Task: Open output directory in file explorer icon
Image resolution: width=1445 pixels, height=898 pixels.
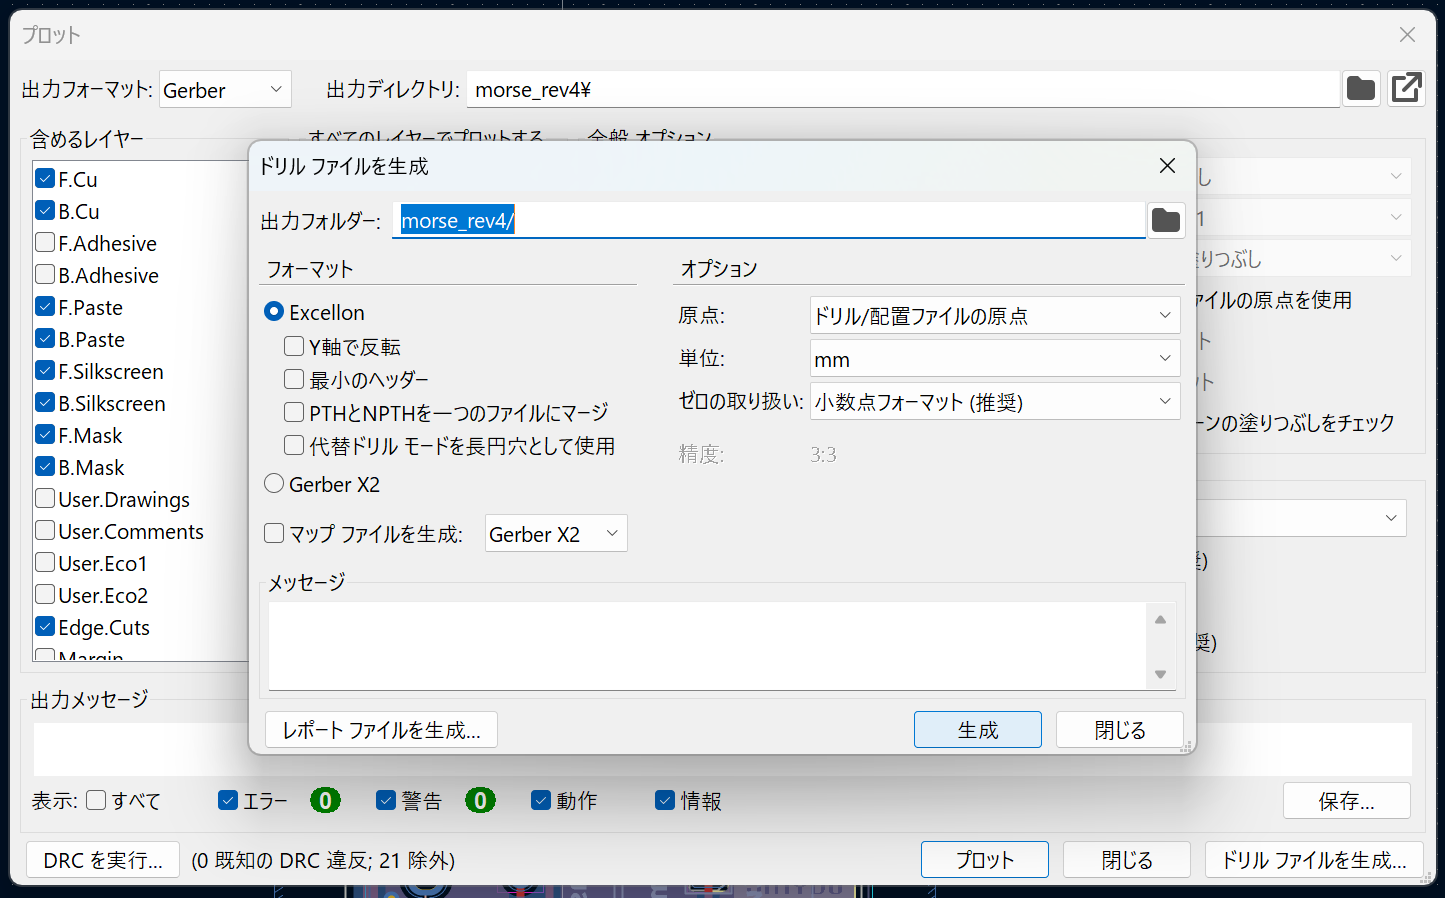Action: [x=1406, y=89]
